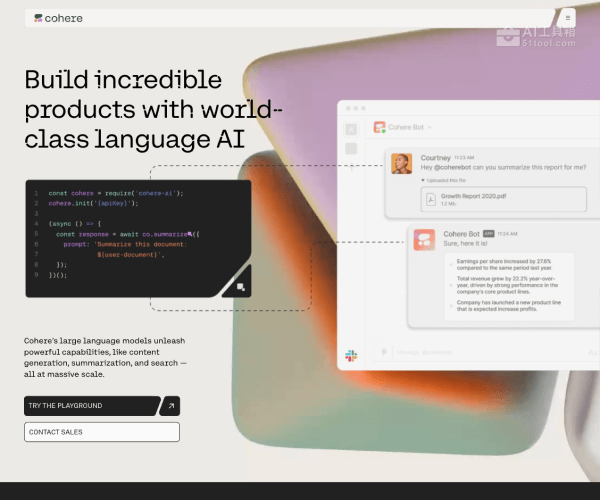600x500 pixels.
Task: Click Courtney's profile photo
Action: [x=402, y=163]
